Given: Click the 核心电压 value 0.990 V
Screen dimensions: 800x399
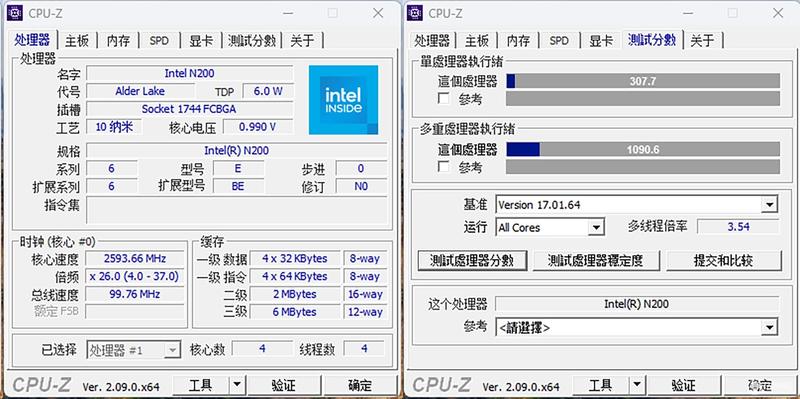Looking at the screenshot, I should (258, 127).
